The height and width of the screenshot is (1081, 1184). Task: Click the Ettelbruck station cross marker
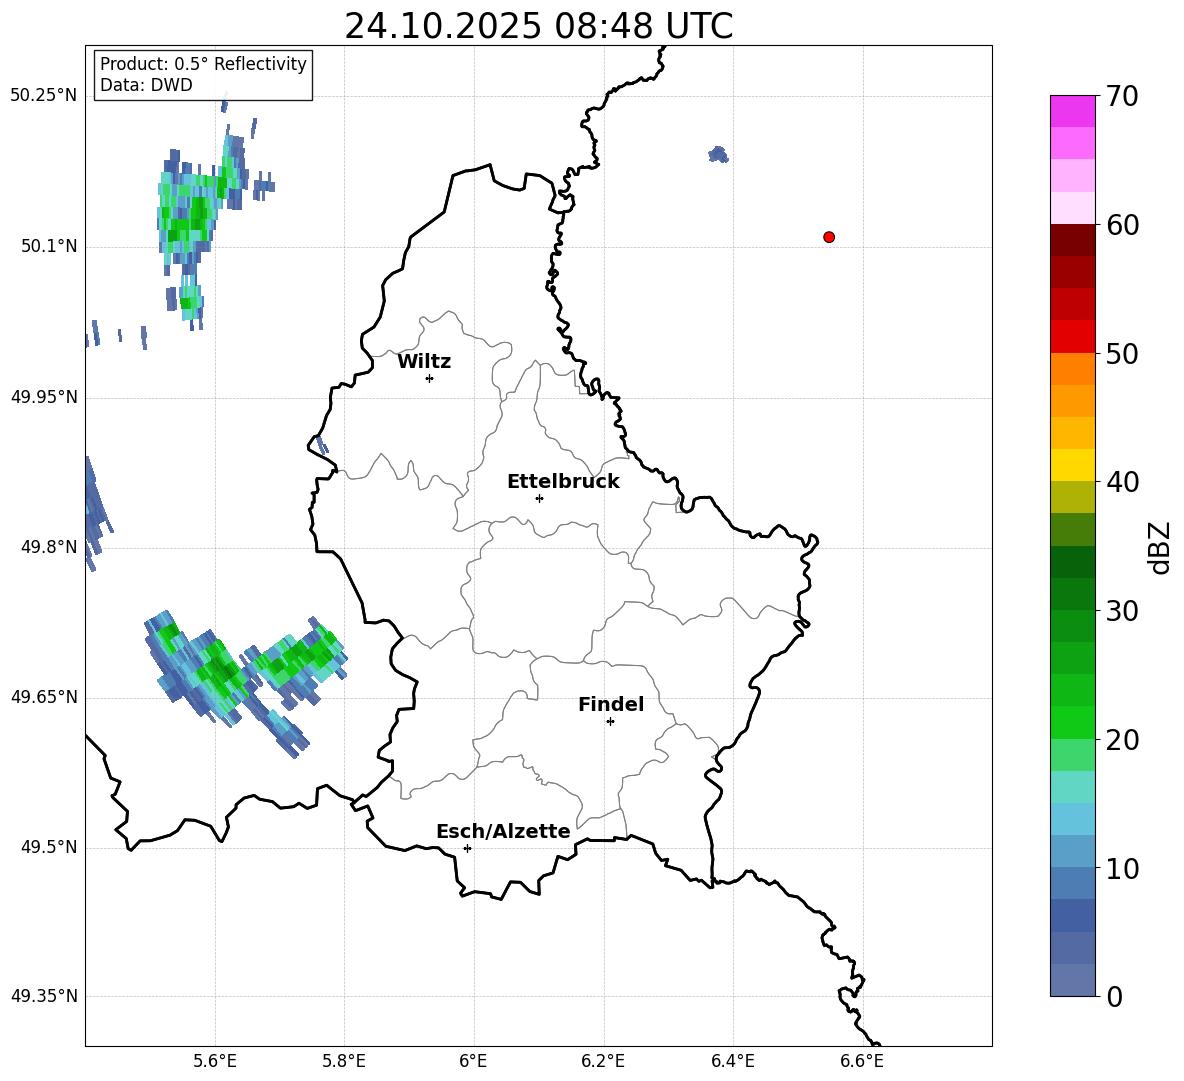pyautogui.click(x=539, y=498)
